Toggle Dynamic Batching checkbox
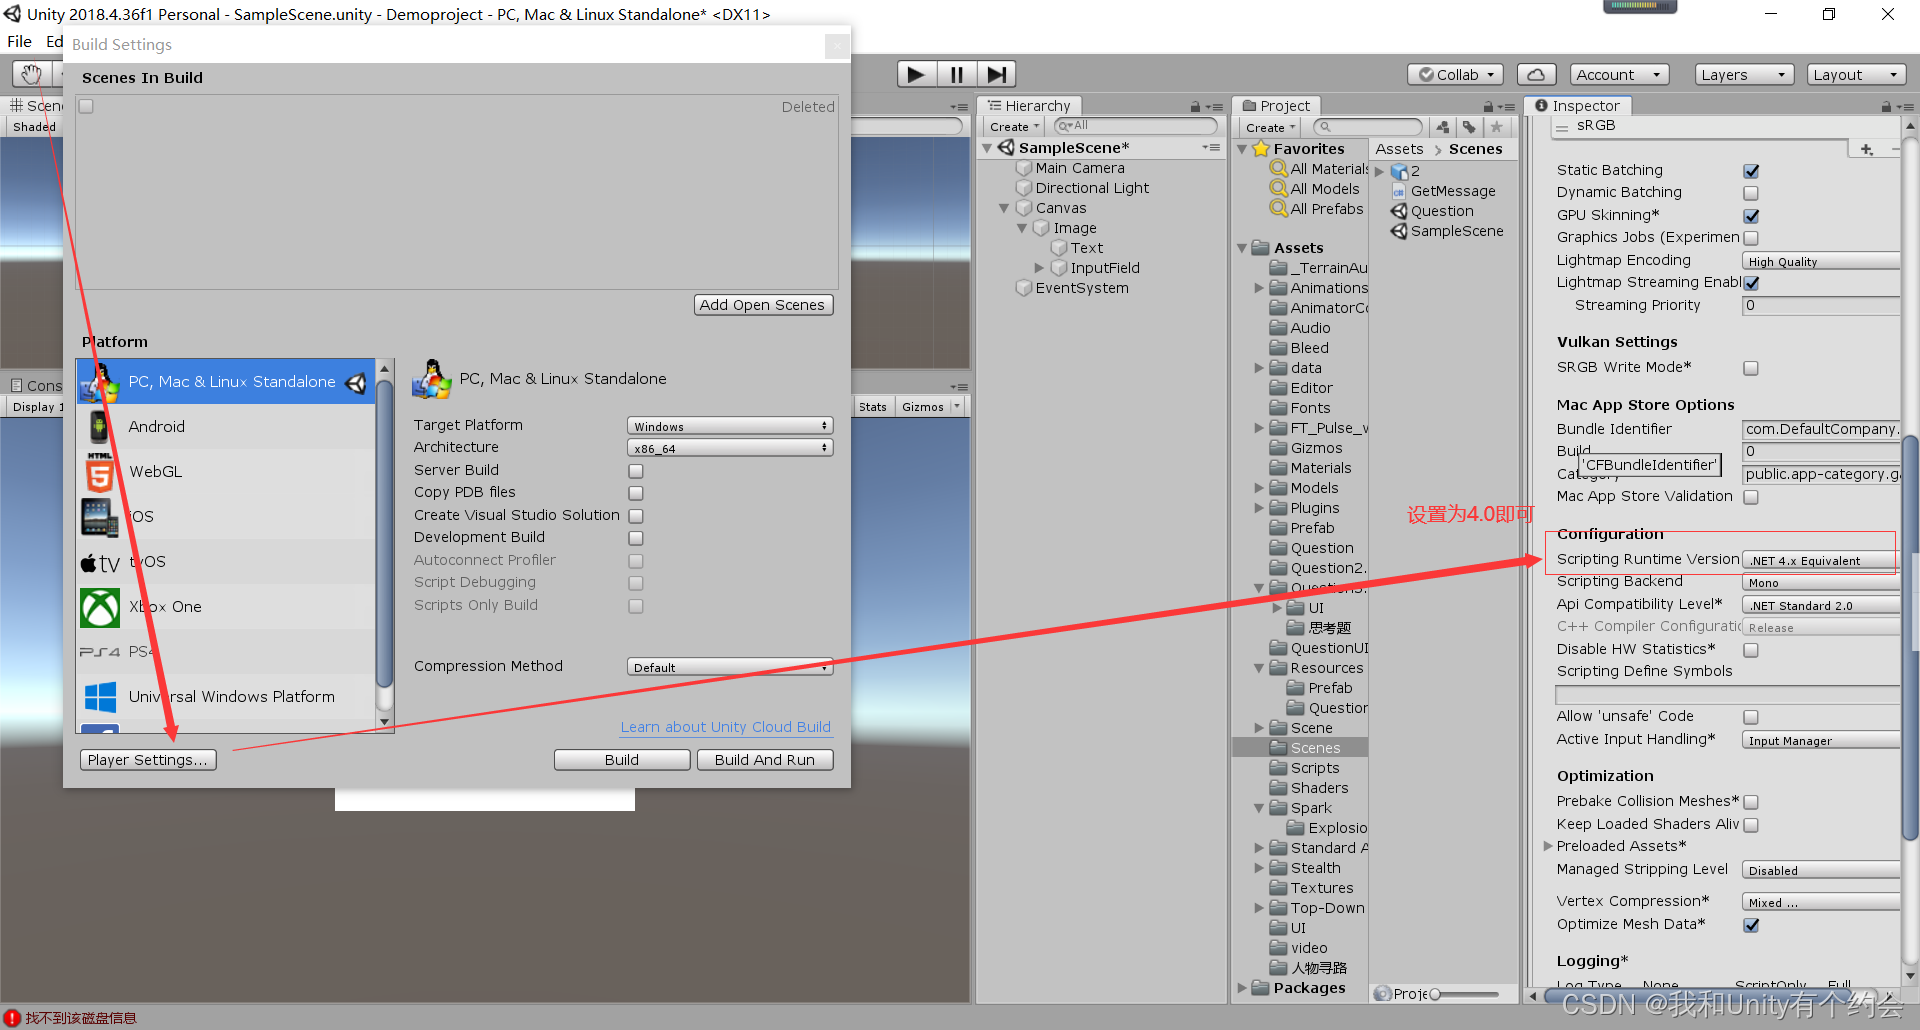 click(x=1751, y=193)
